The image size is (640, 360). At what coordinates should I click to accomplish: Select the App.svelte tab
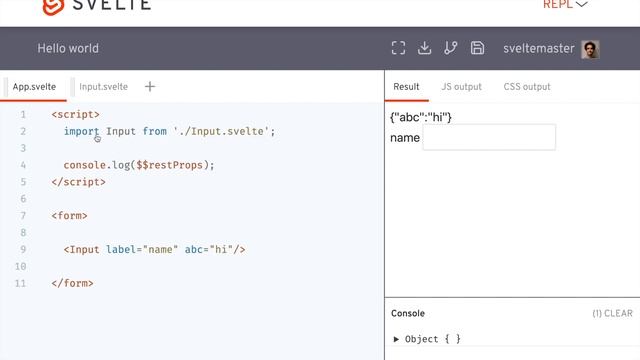[34, 87]
